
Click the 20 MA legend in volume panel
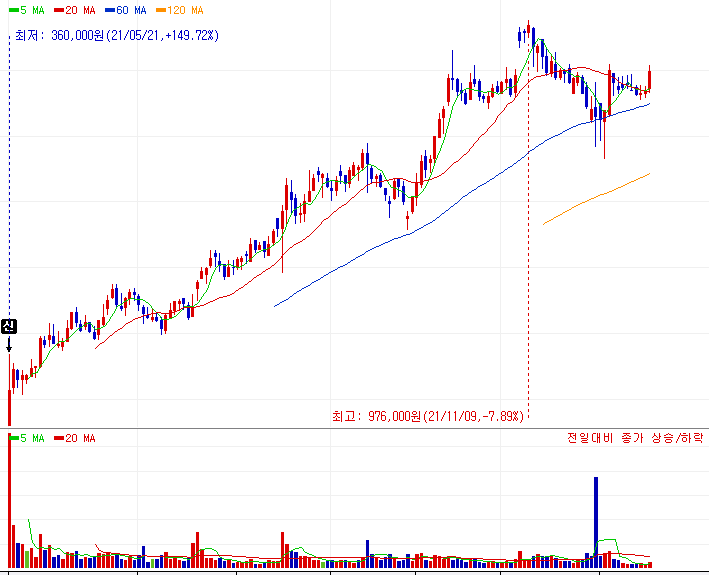pos(75,438)
